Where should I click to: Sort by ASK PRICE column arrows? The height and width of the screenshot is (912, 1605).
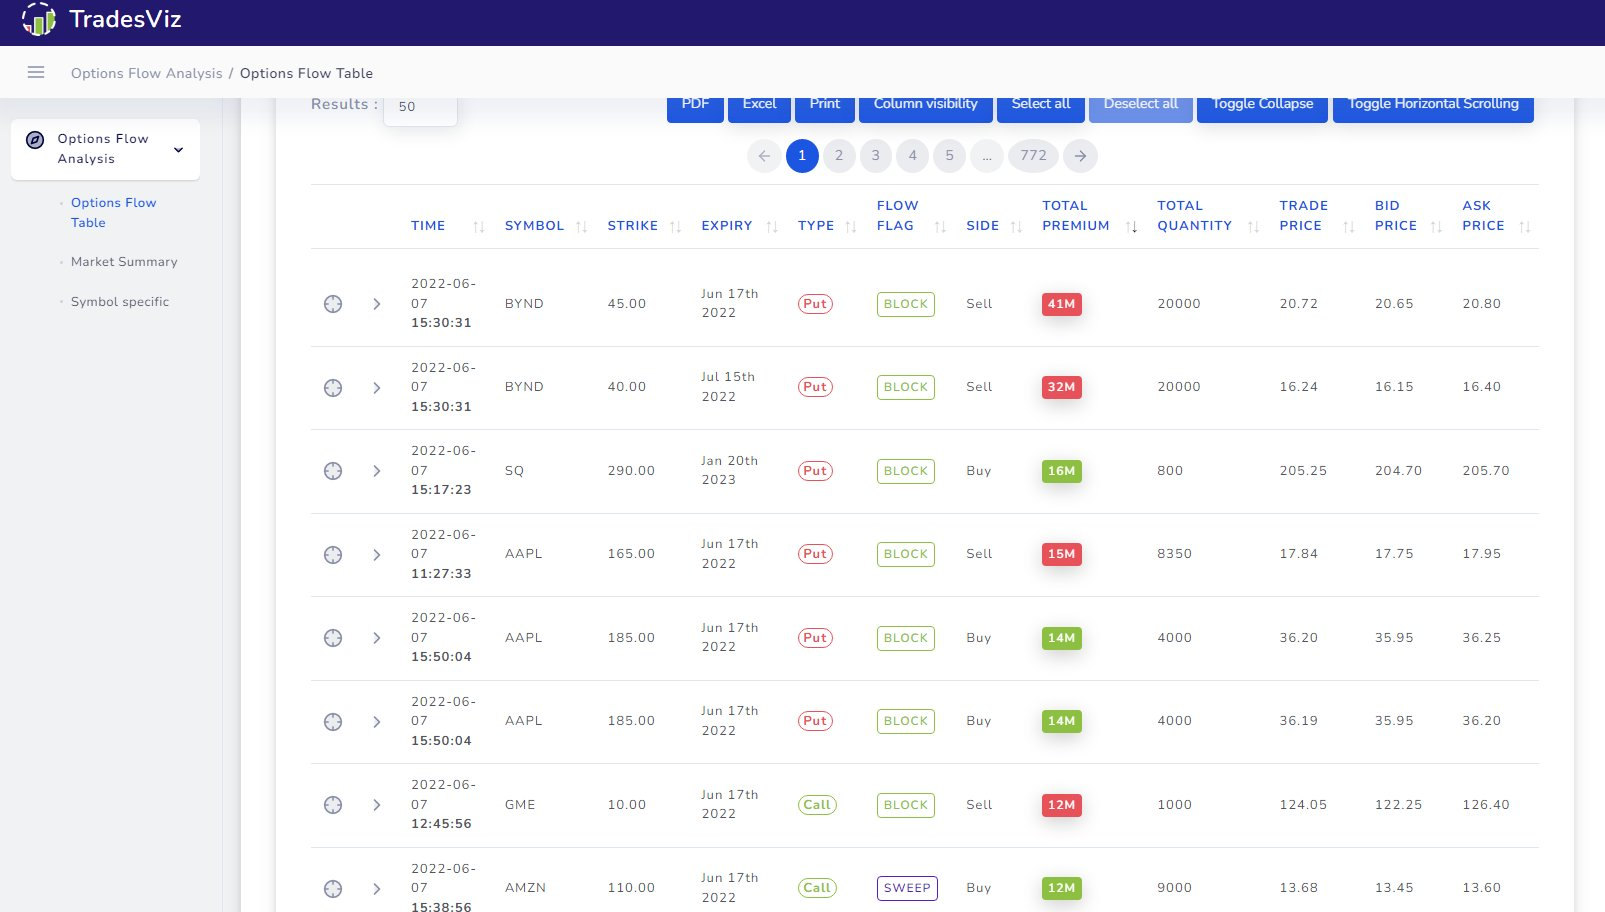point(1525,227)
